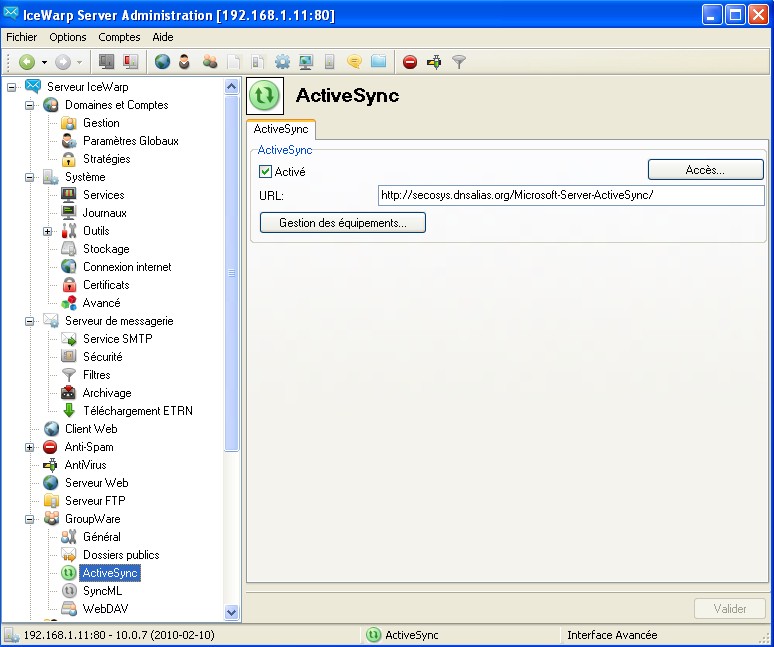This screenshot has height=647, width=774.
Task: Uncheck the Activé checkbox
Action: coord(266,172)
